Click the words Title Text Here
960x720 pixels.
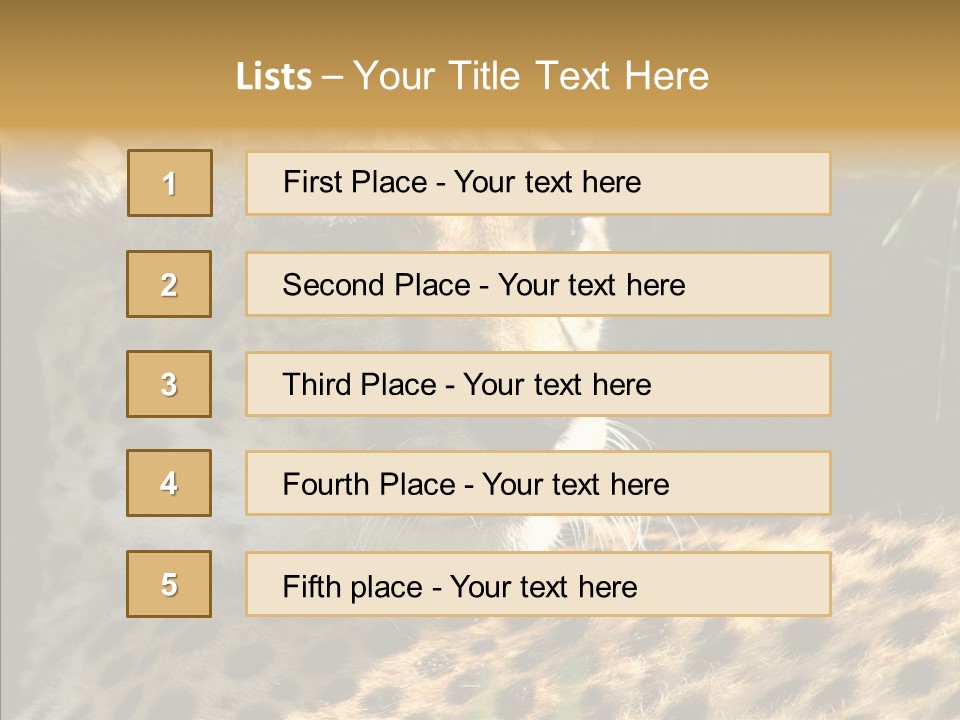tap(579, 76)
